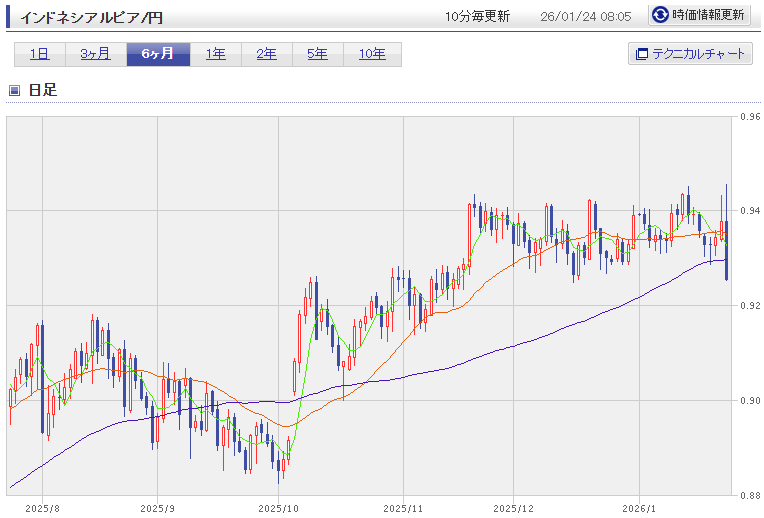The height and width of the screenshot is (518, 764).
Task: Click the インドネシアルピア/円 title
Action: pos(86,17)
